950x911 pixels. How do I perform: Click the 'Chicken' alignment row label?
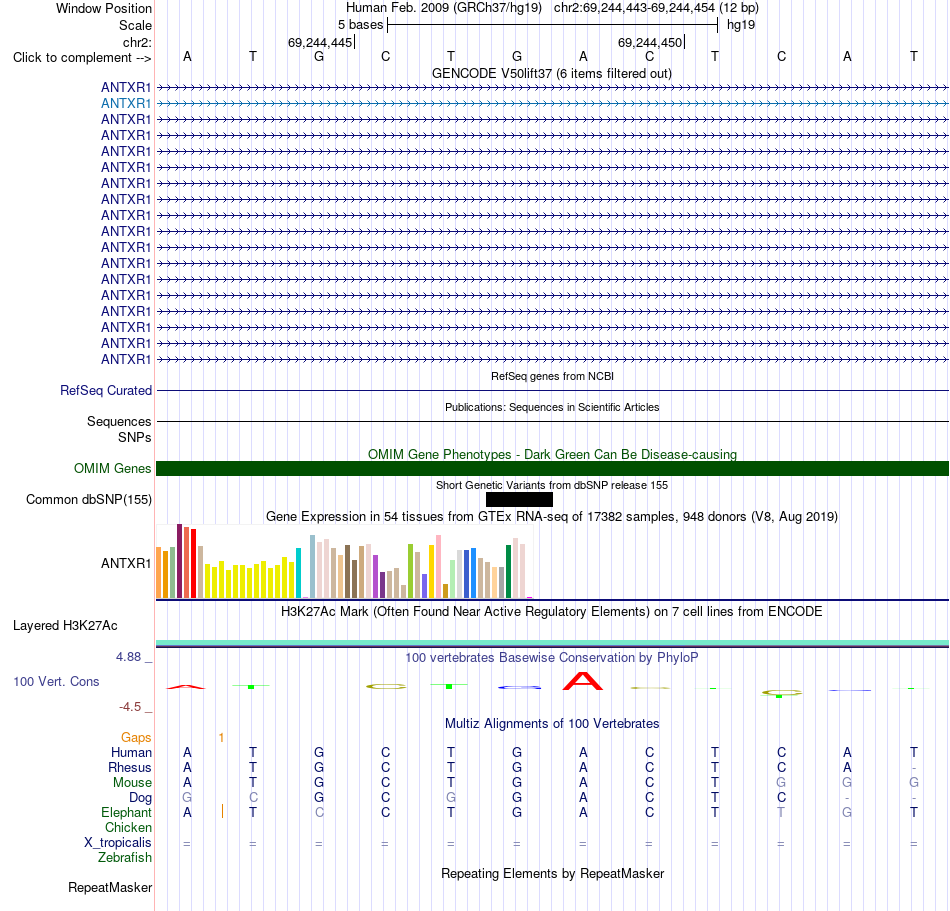(x=128, y=827)
